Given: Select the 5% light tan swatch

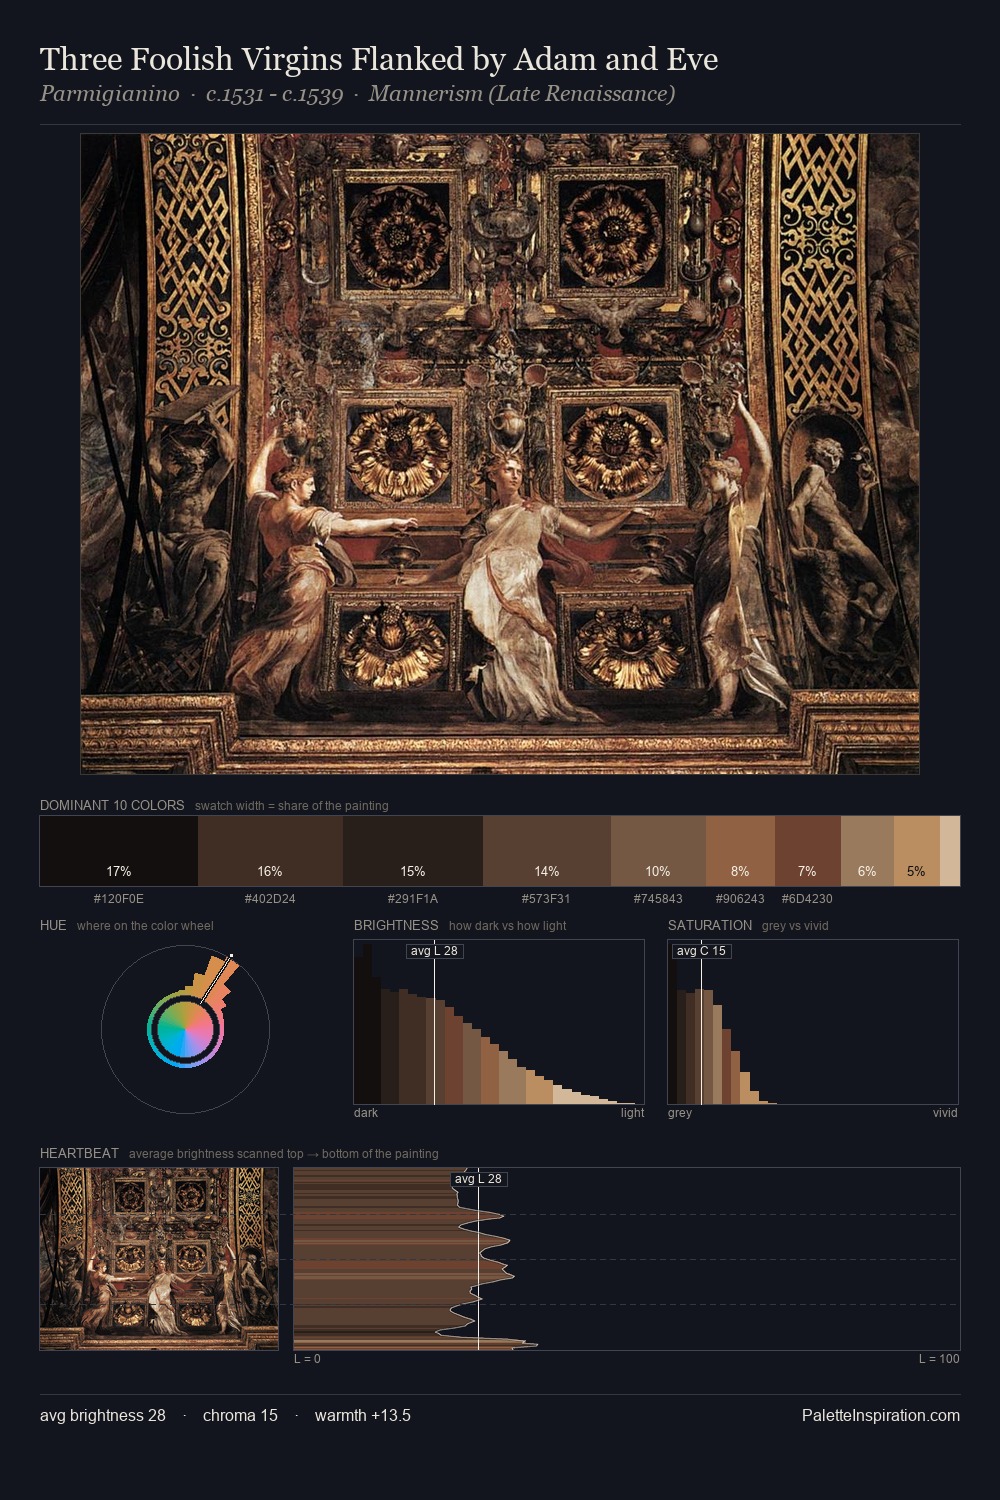Looking at the screenshot, I should pos(917,851).
